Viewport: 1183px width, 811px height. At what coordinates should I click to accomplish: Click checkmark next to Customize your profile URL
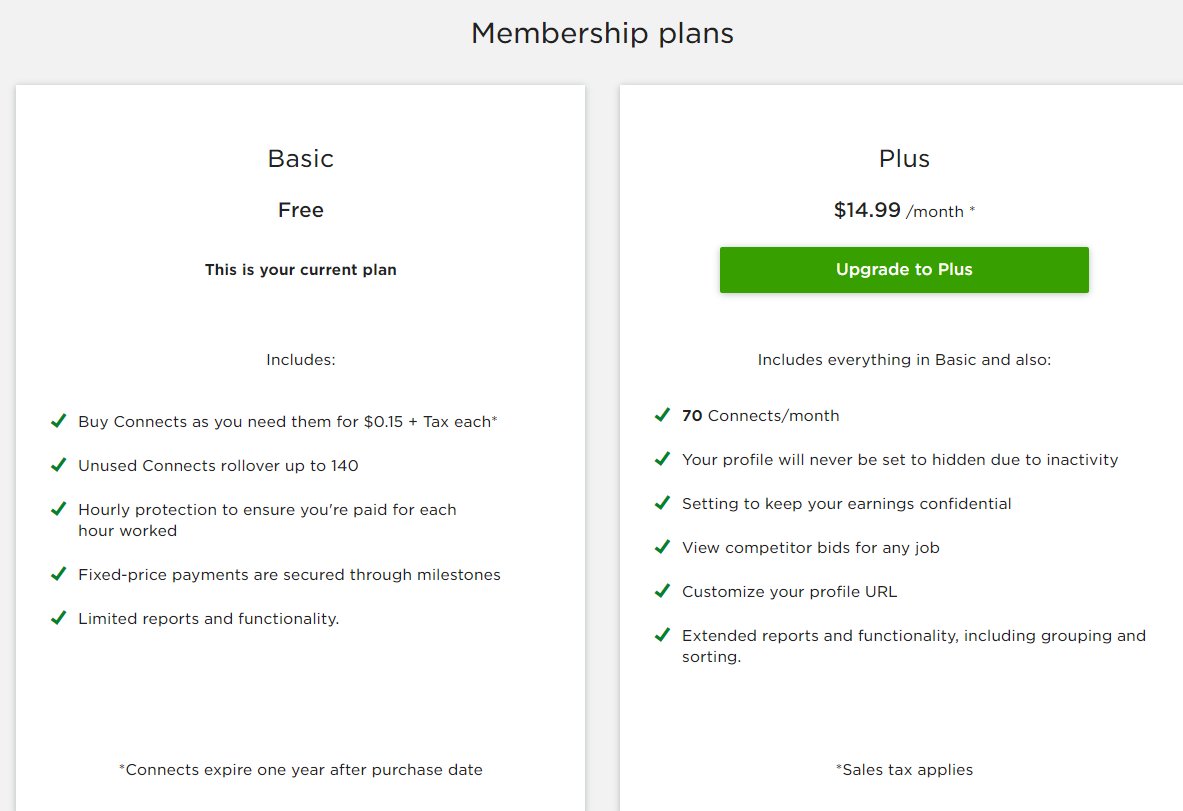pos(662,591)
